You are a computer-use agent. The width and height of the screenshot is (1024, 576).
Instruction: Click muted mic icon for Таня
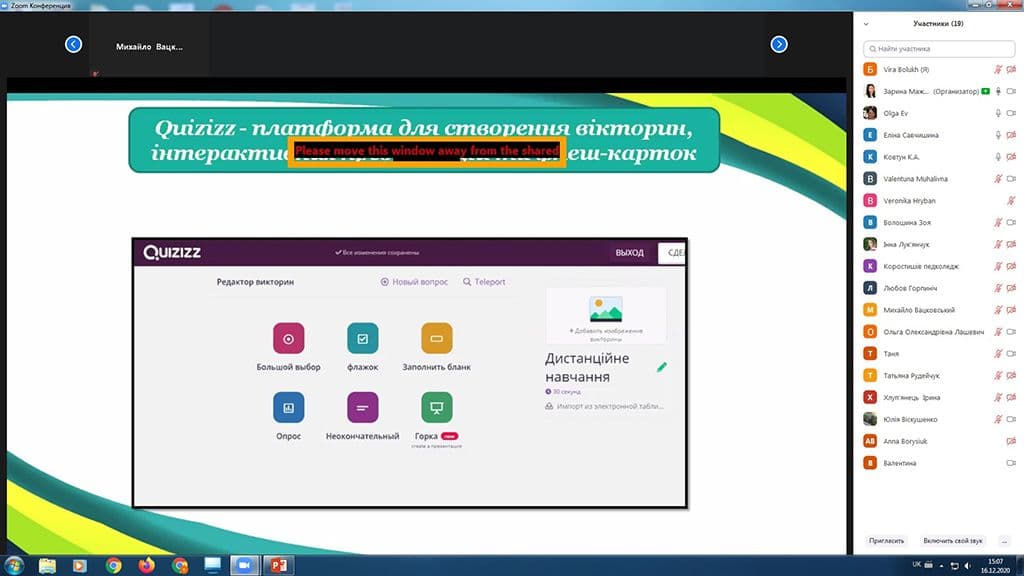point(998,354)
